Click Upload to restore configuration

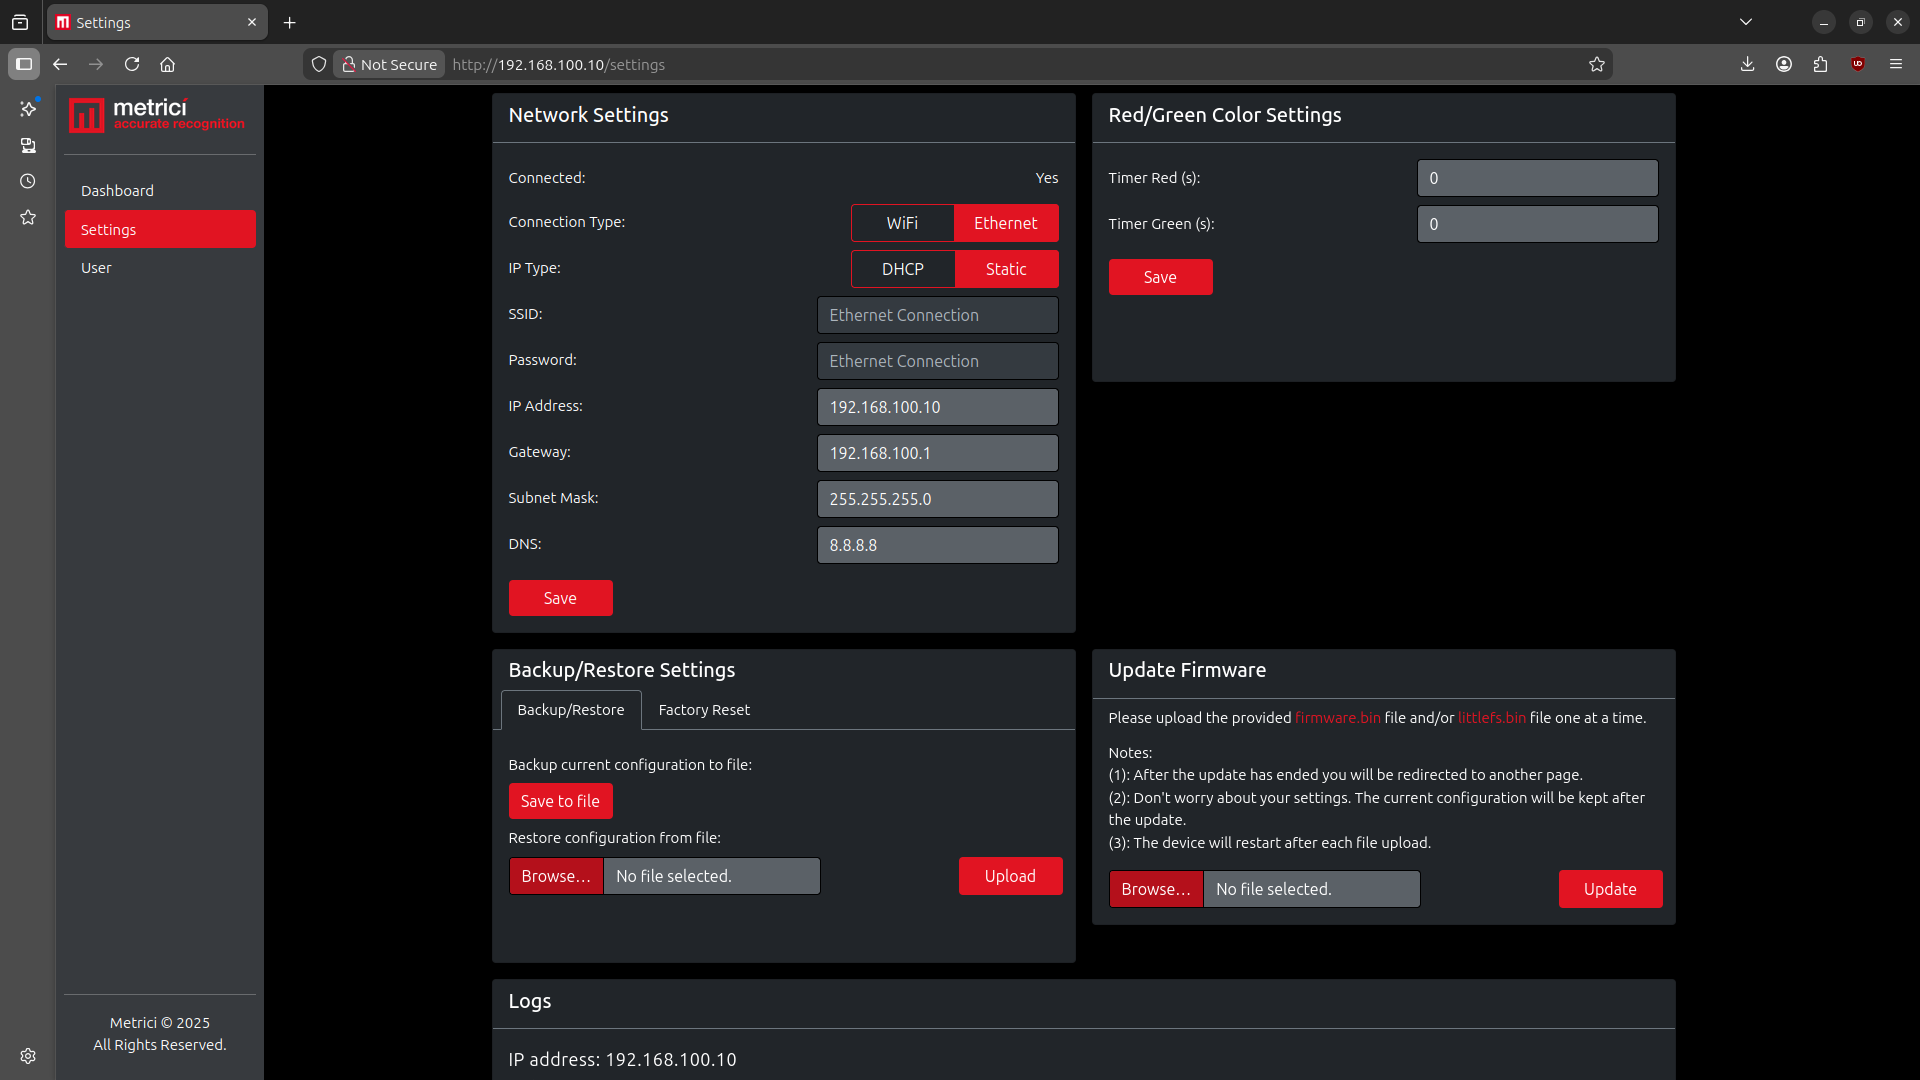pos(1010,876)
